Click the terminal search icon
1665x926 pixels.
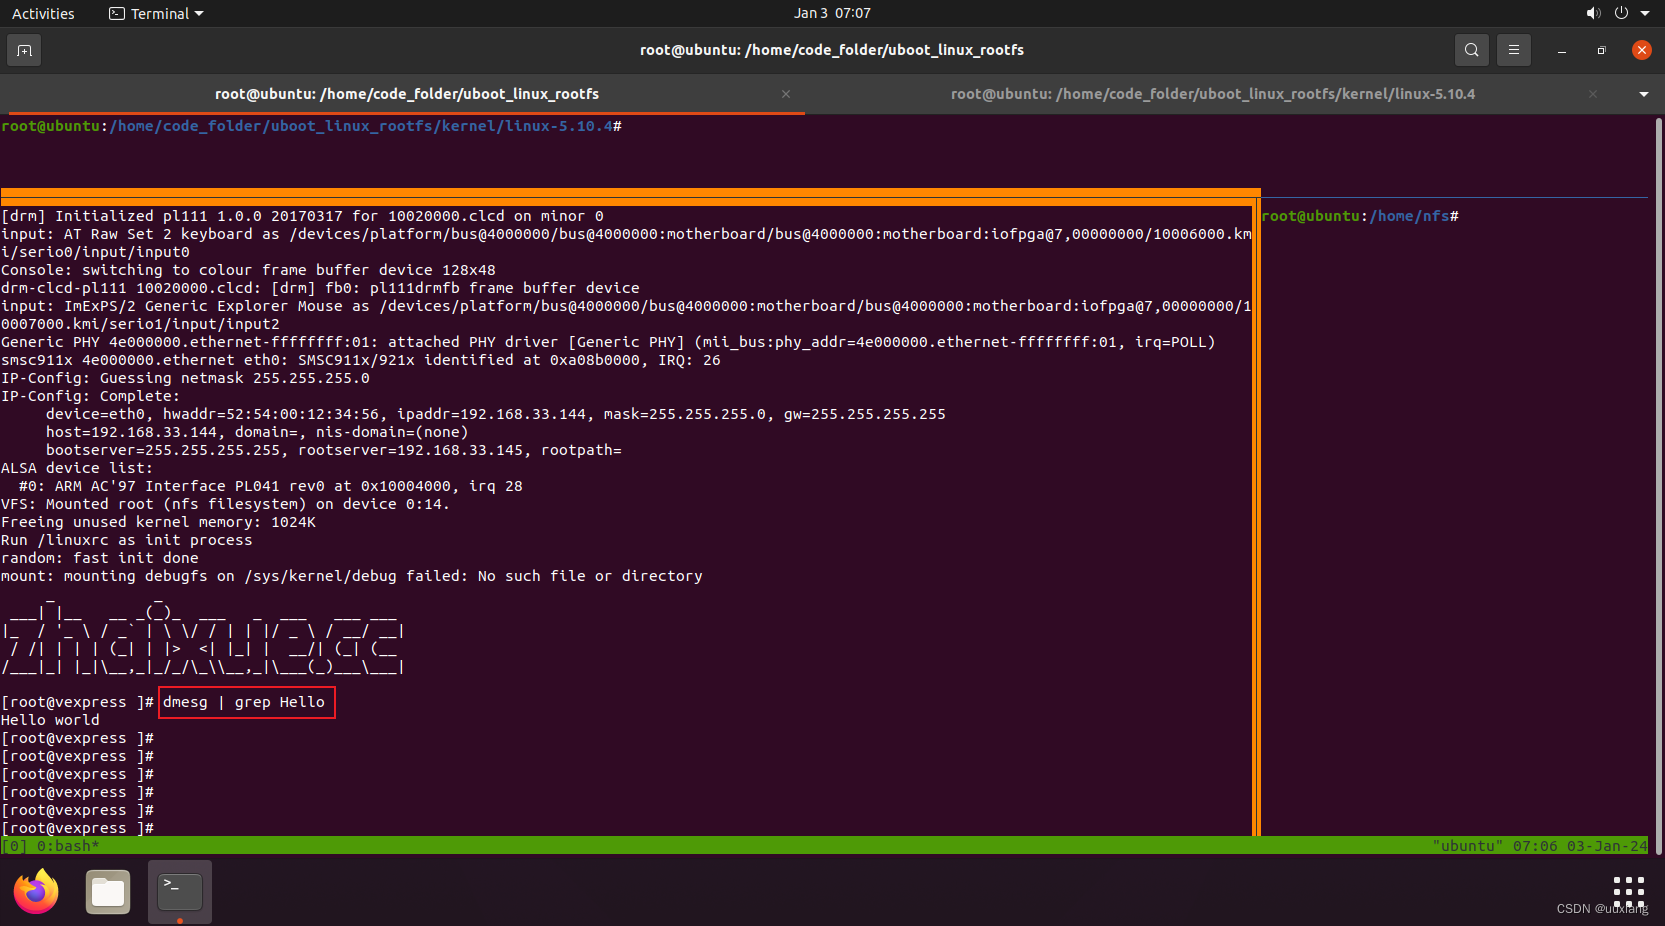pyautogui.click(x=1471, y=50)
